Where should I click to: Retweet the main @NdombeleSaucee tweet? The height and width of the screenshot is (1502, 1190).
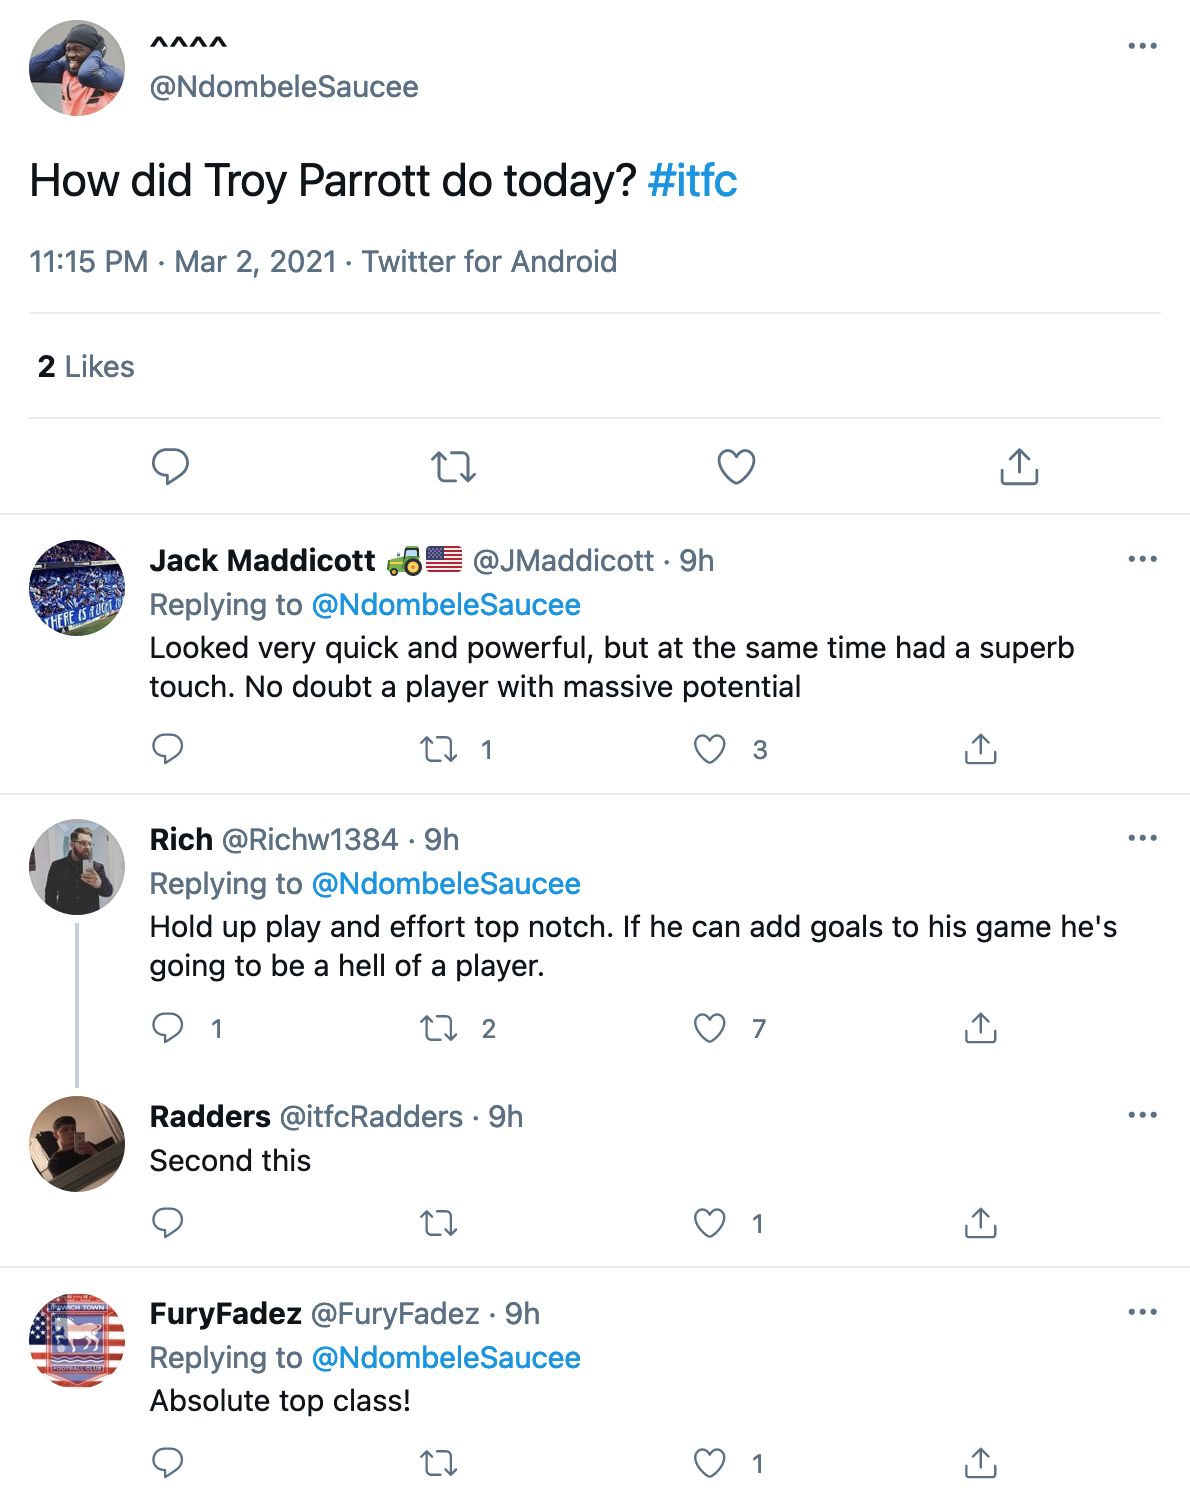click(x=453, y=466)
